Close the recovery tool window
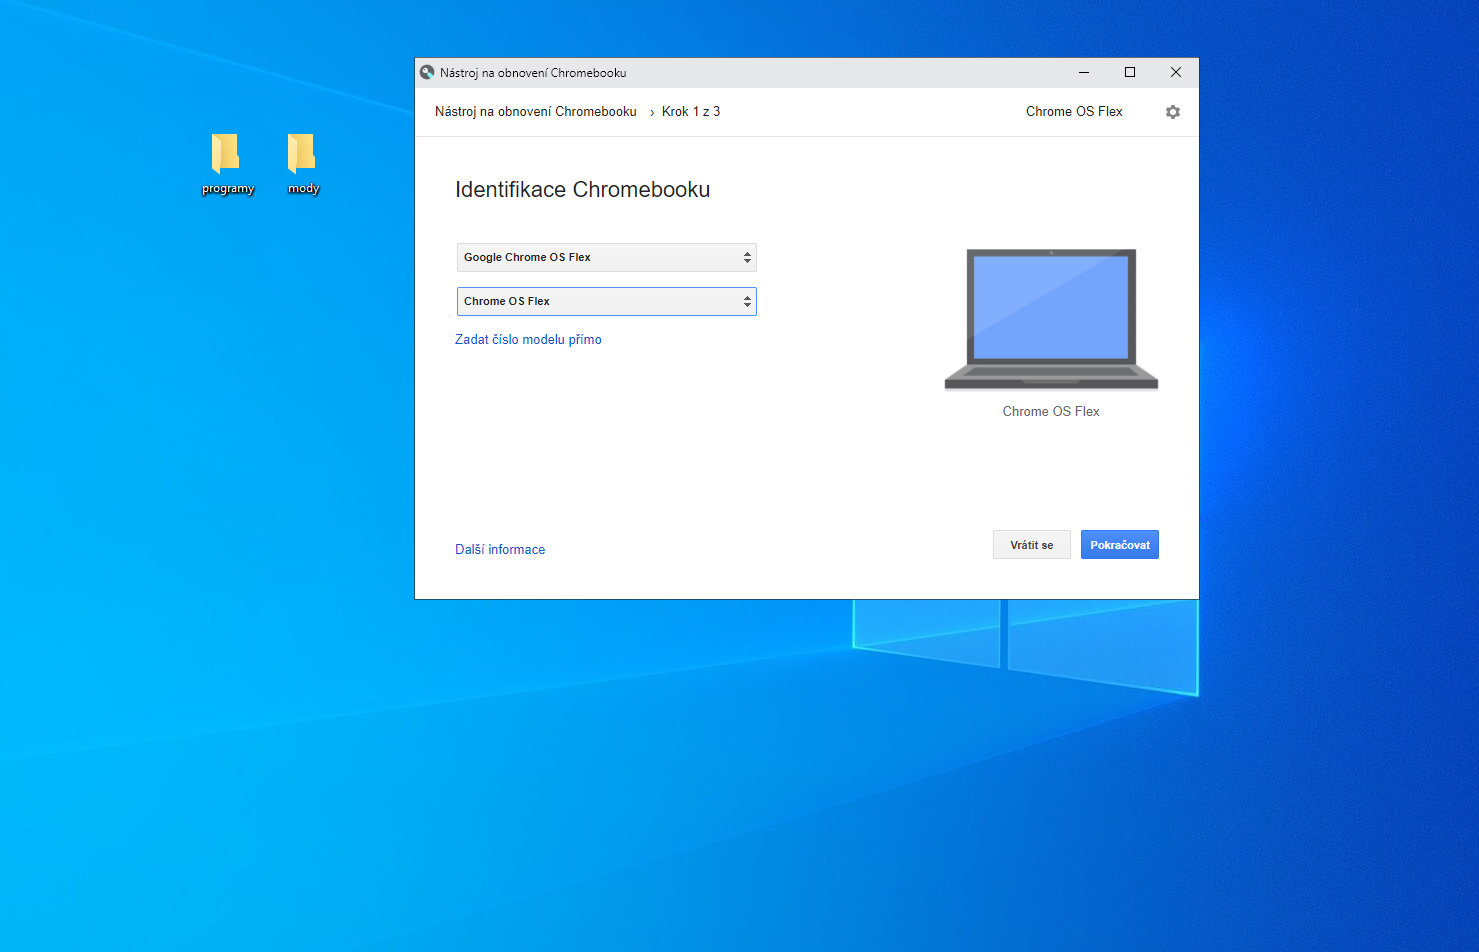Viewport: 1479px width, 952px height. point(1176,72)
